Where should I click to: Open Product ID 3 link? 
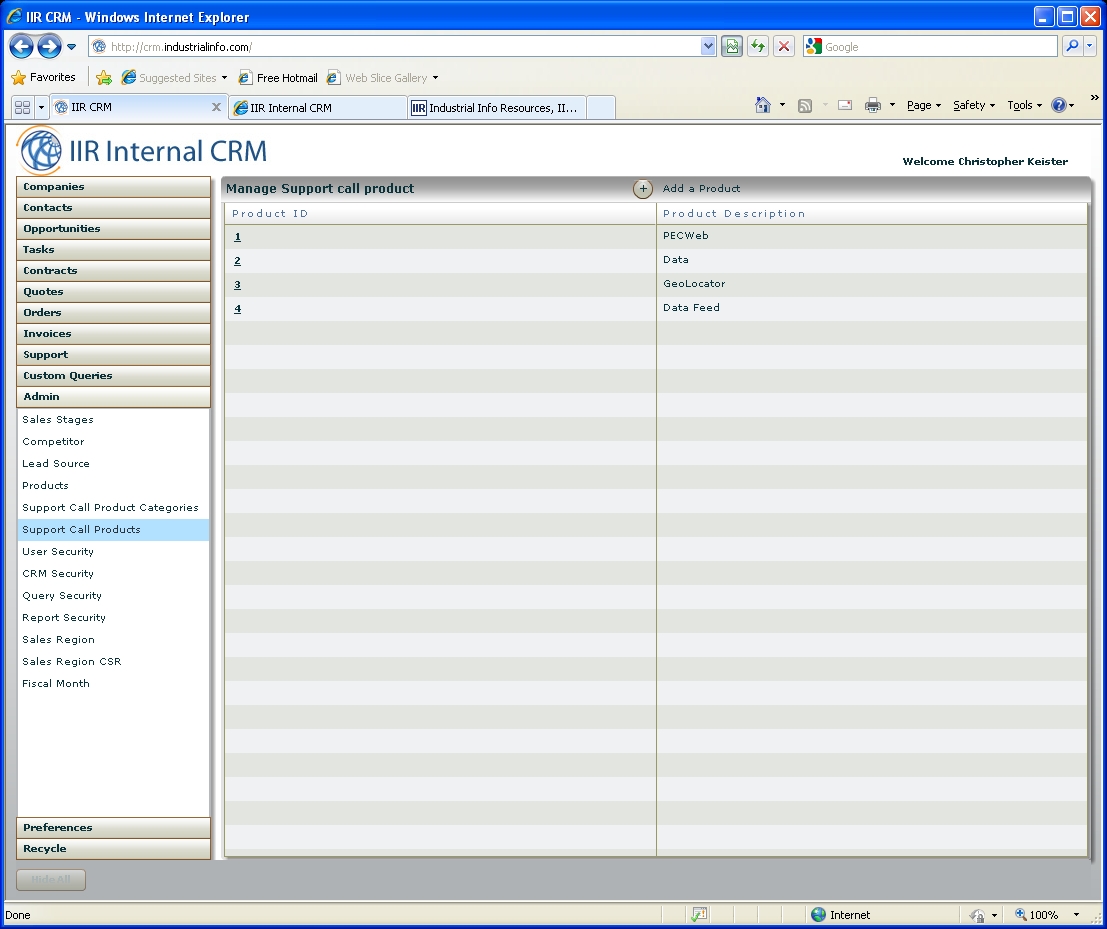click(237, 285)
